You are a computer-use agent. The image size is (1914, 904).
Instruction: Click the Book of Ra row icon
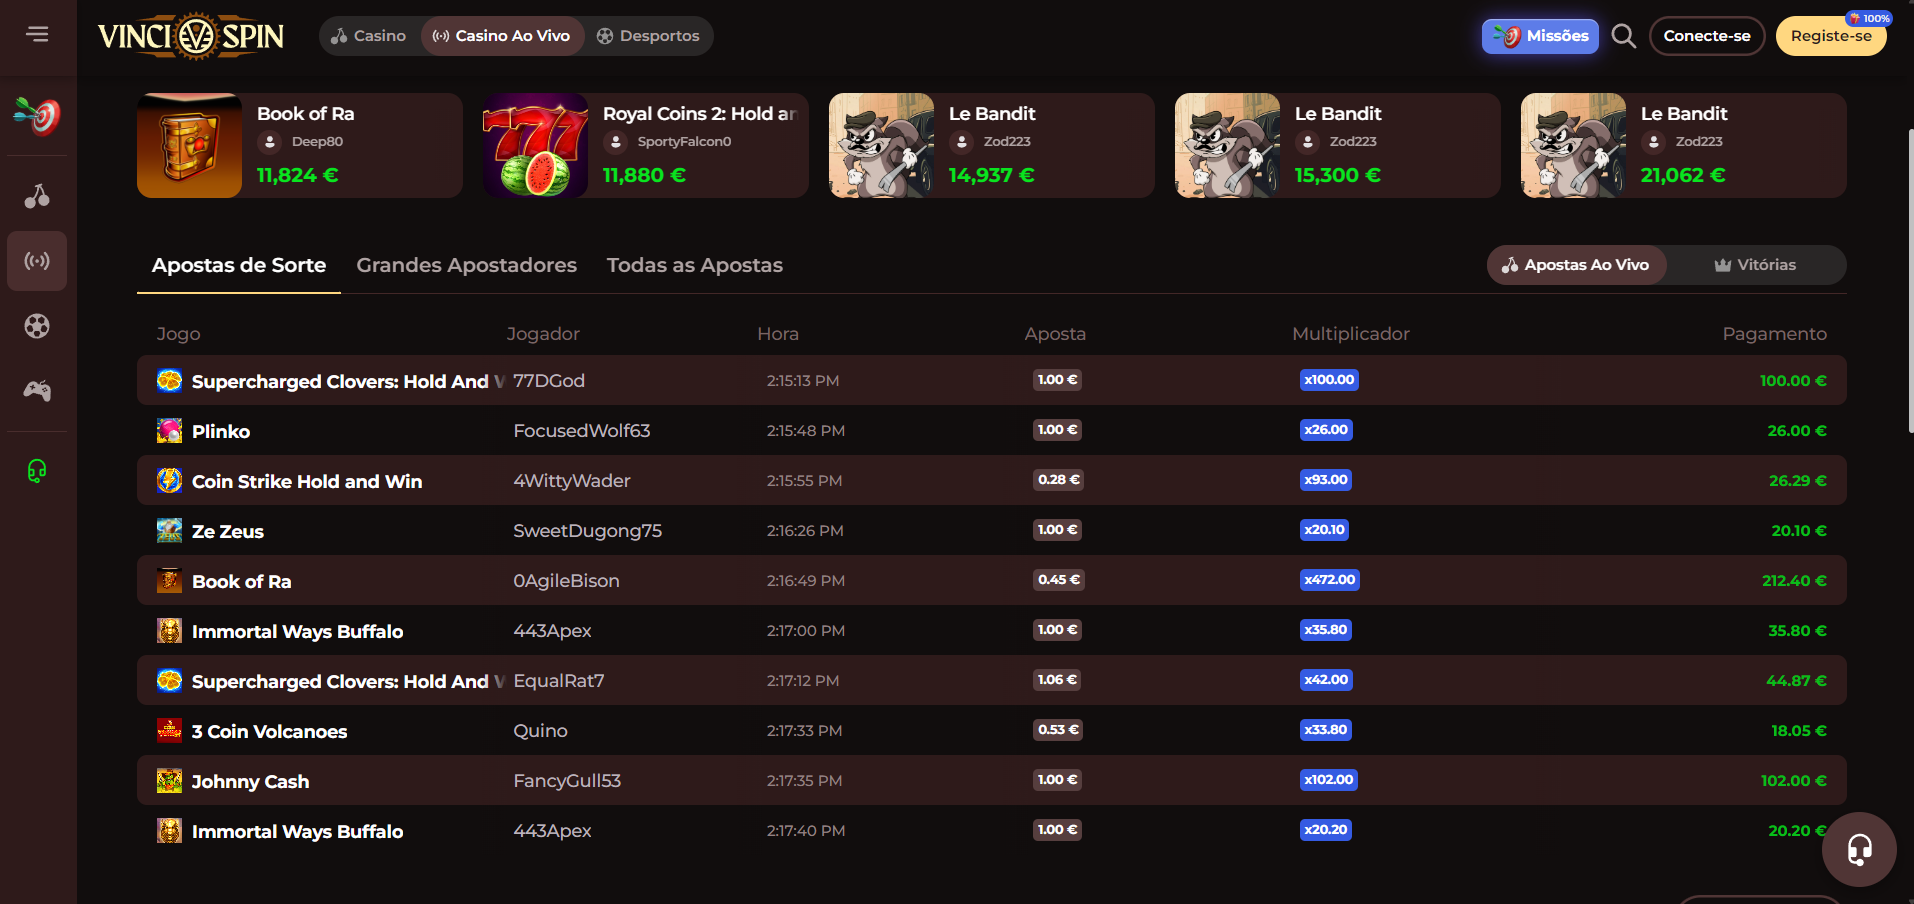click(x=169, y=580)
